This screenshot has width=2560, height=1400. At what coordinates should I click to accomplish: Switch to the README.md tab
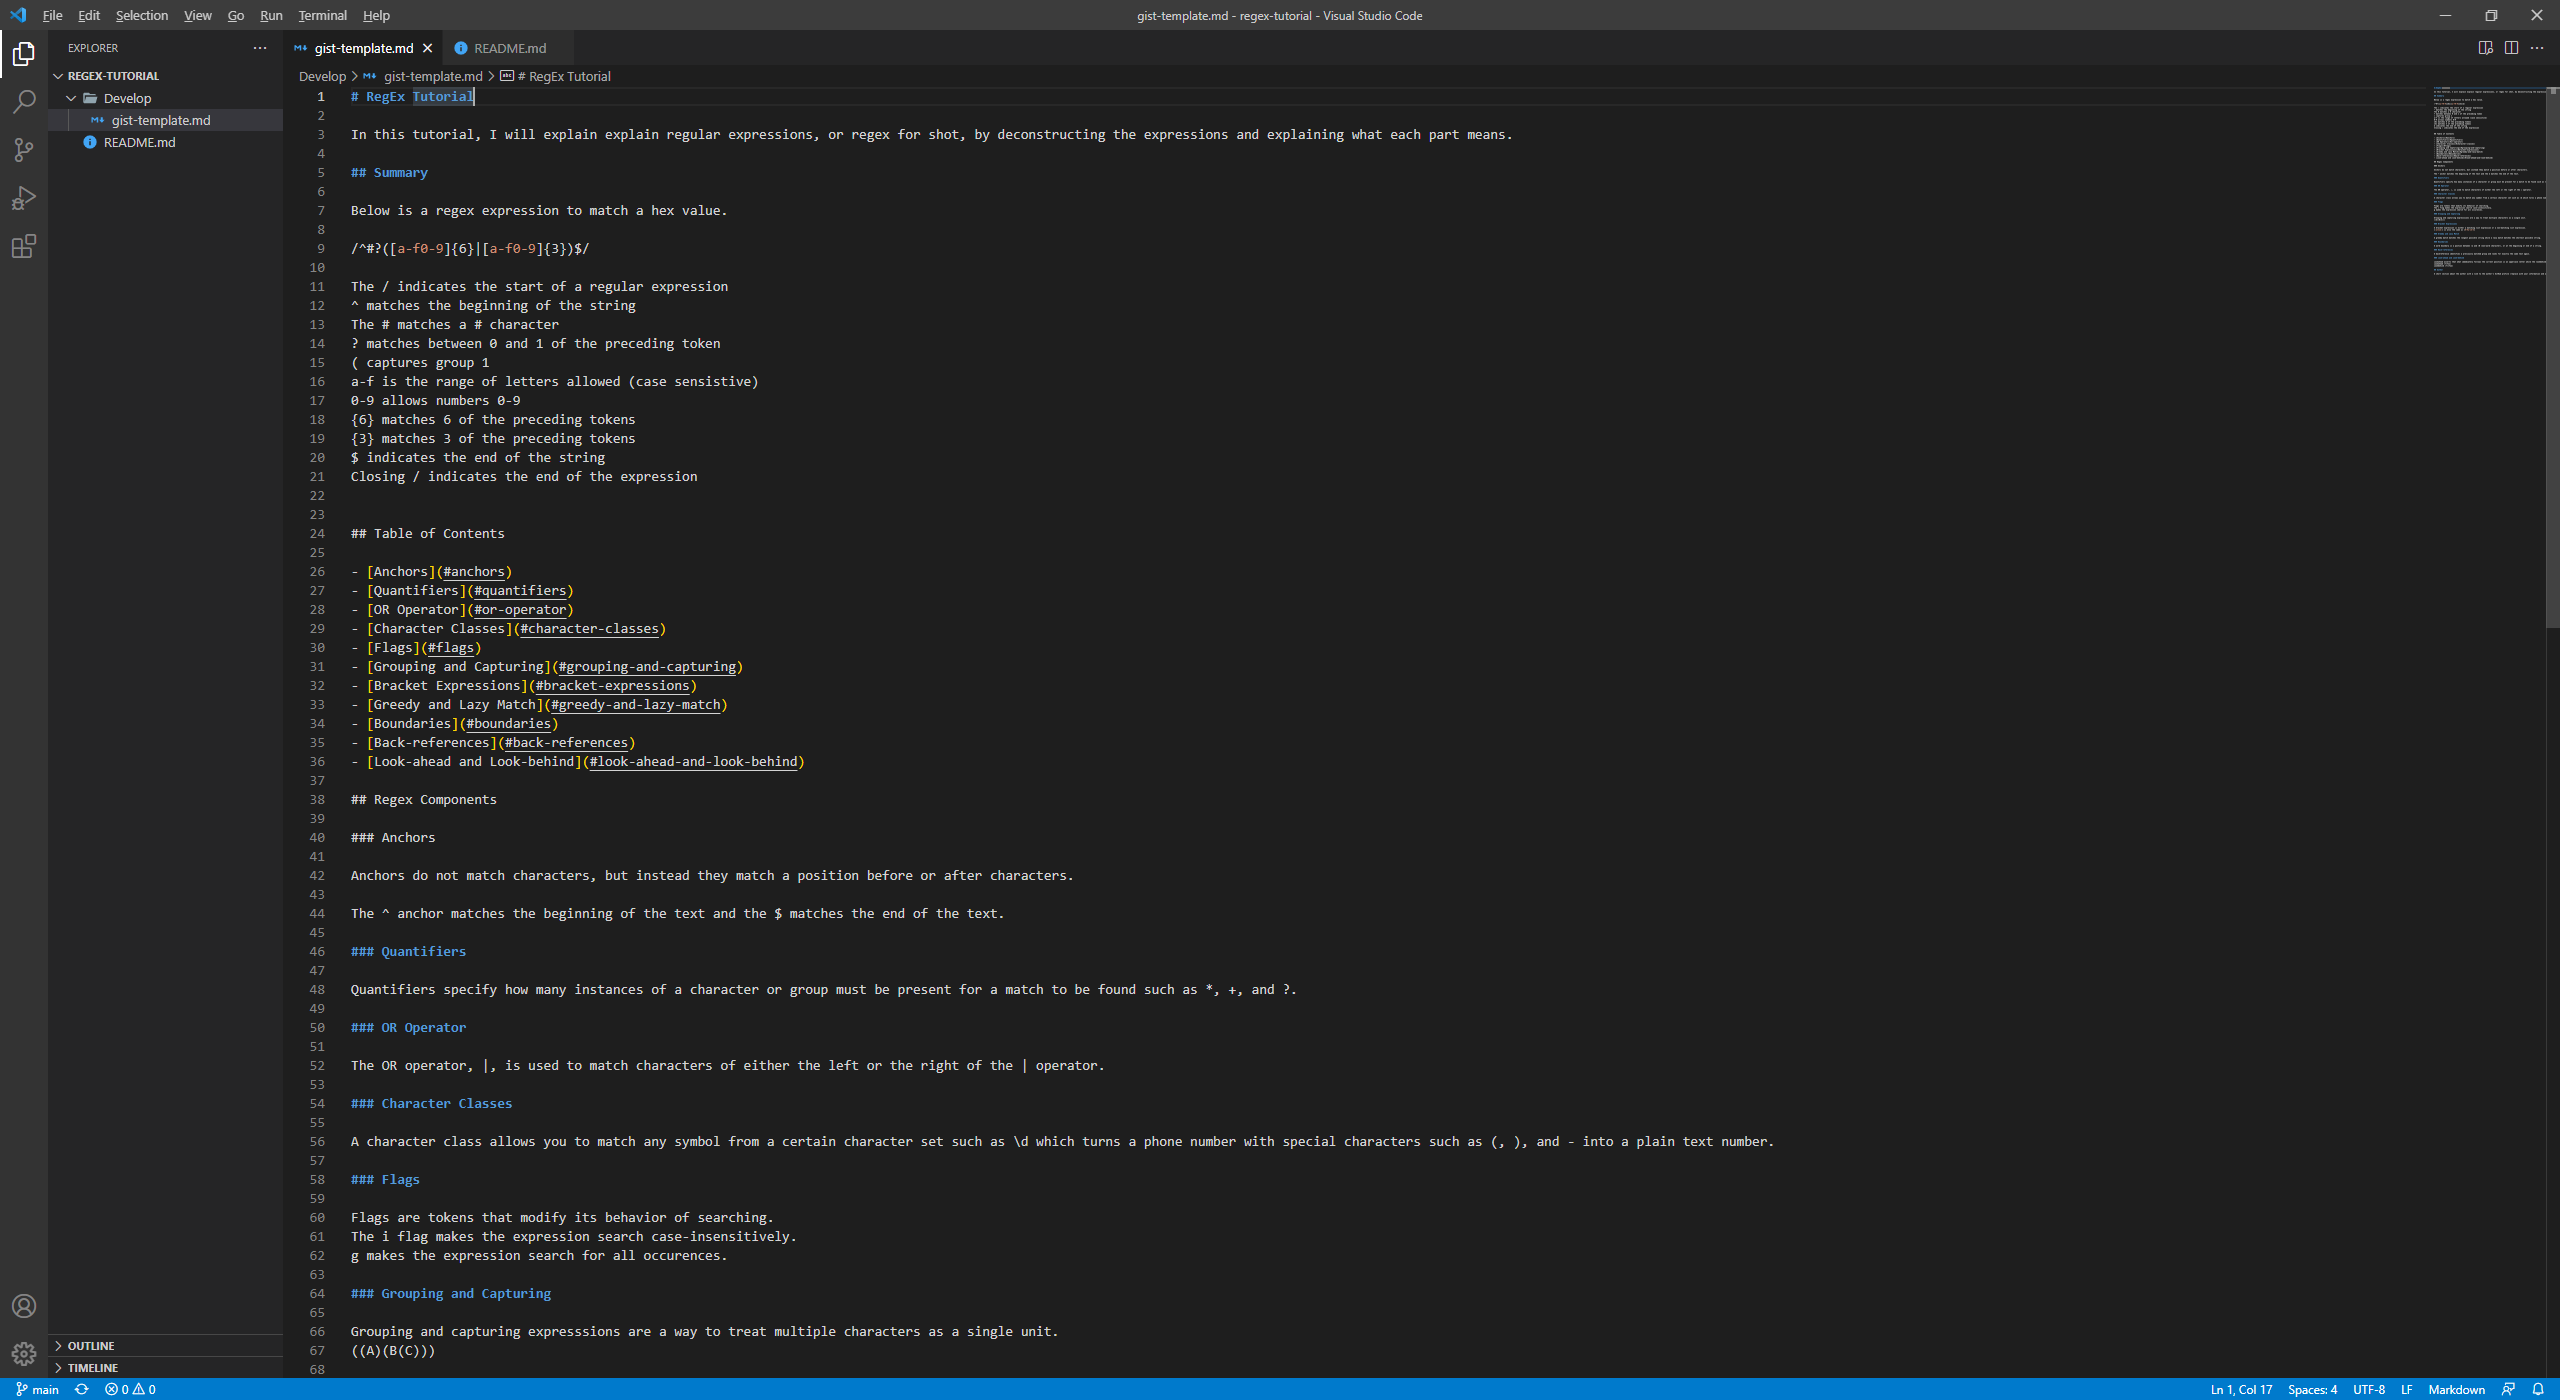(x=509, y=47)
